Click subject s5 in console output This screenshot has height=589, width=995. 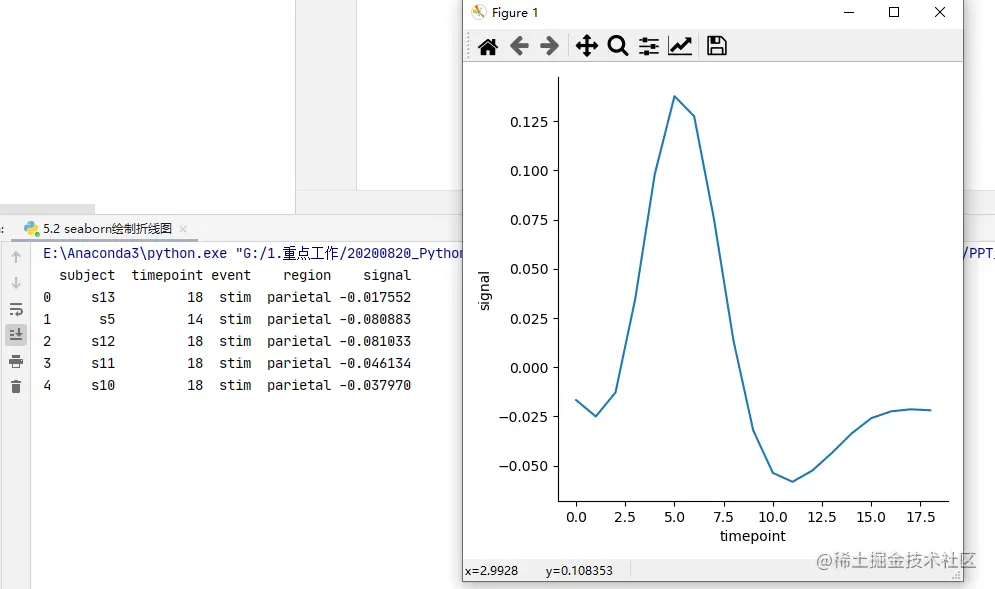tap(107, 319)
